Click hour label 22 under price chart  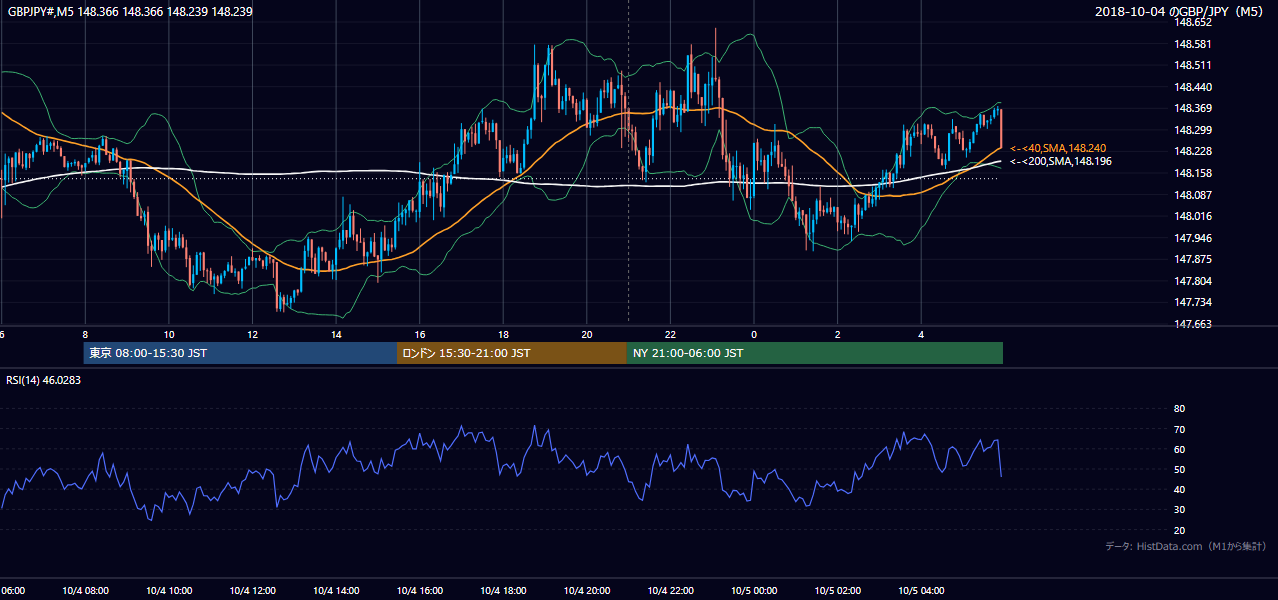click(670, 335)
